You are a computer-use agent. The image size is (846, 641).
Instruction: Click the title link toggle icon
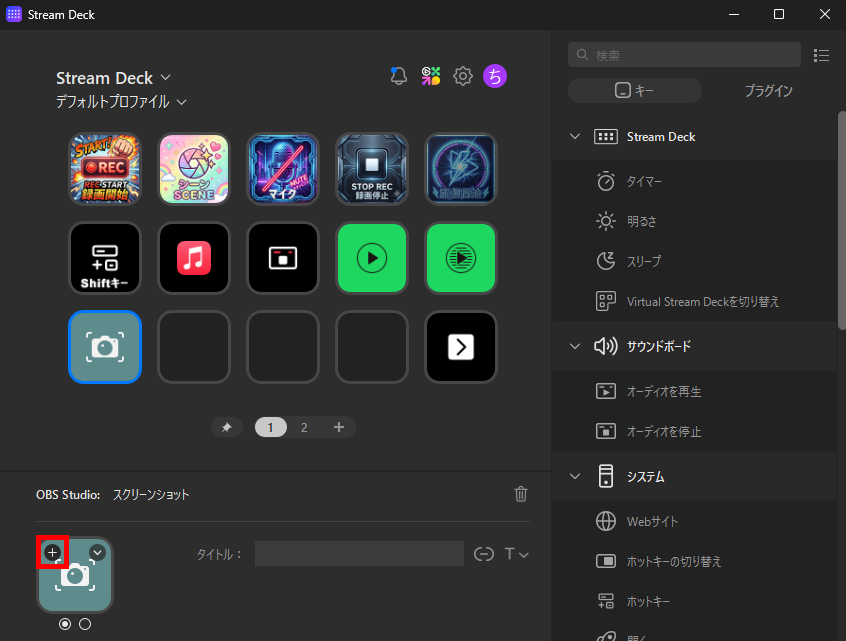tap(483, 554)
